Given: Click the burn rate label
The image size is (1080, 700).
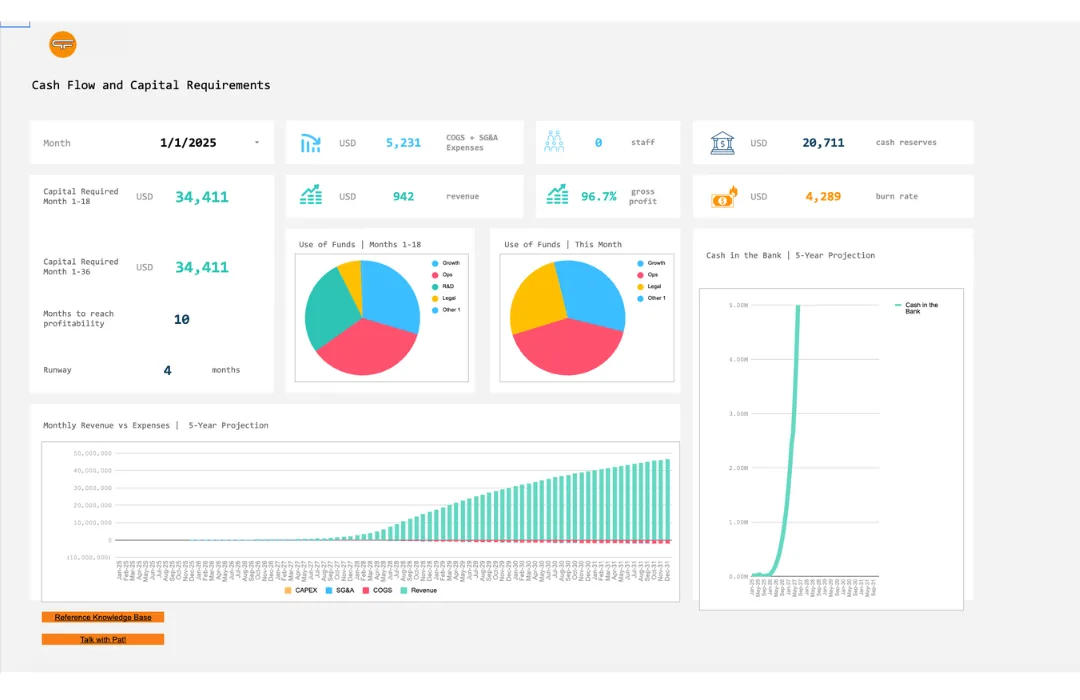Looking at the screenshot, I should pyautogui.click(x=896, y=196).
